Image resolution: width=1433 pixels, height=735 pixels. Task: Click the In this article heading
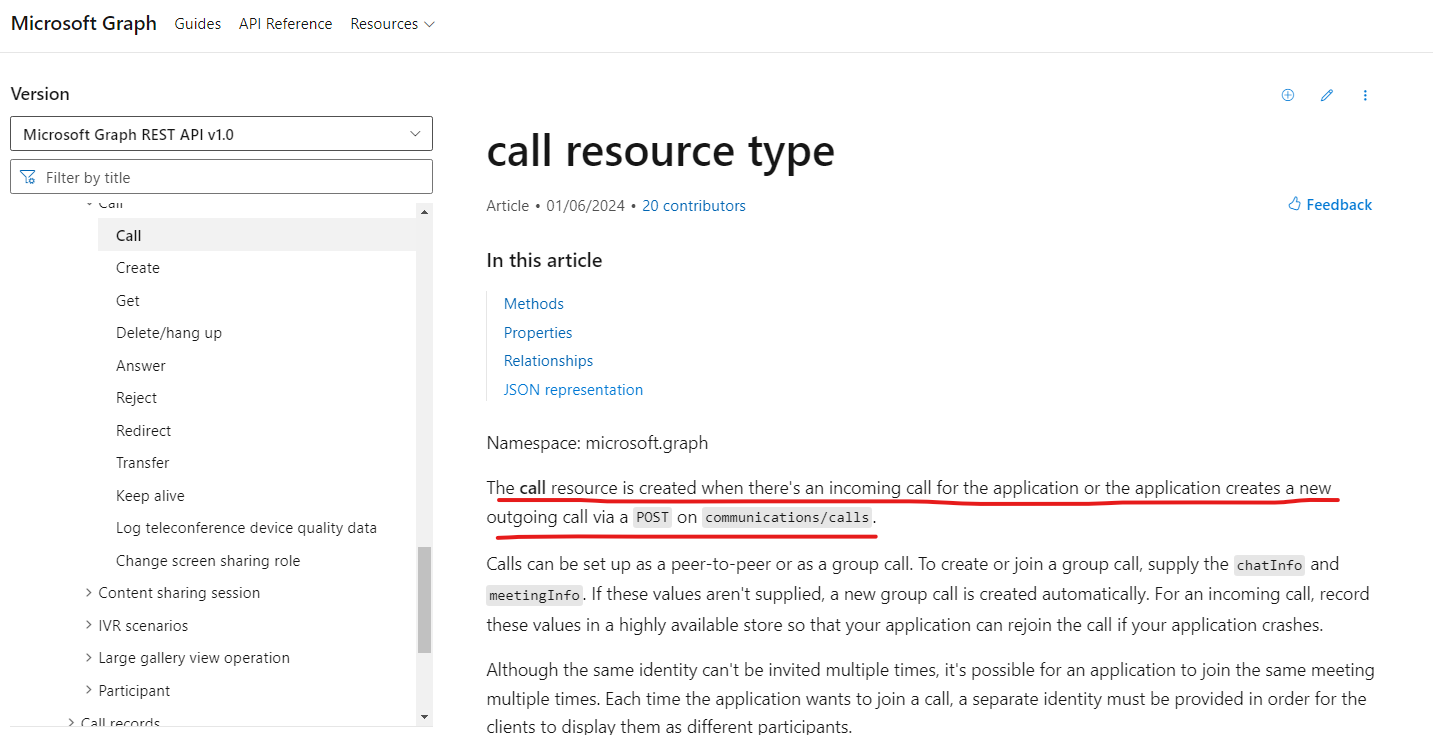coord(544,261)
